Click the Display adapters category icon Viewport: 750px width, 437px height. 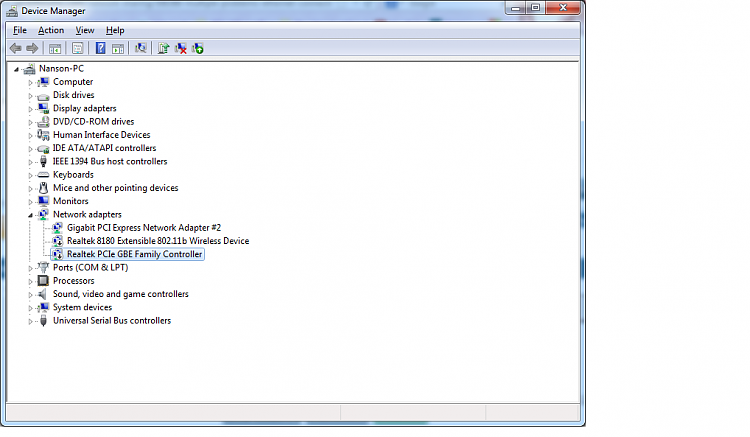(x=44, y=109)
